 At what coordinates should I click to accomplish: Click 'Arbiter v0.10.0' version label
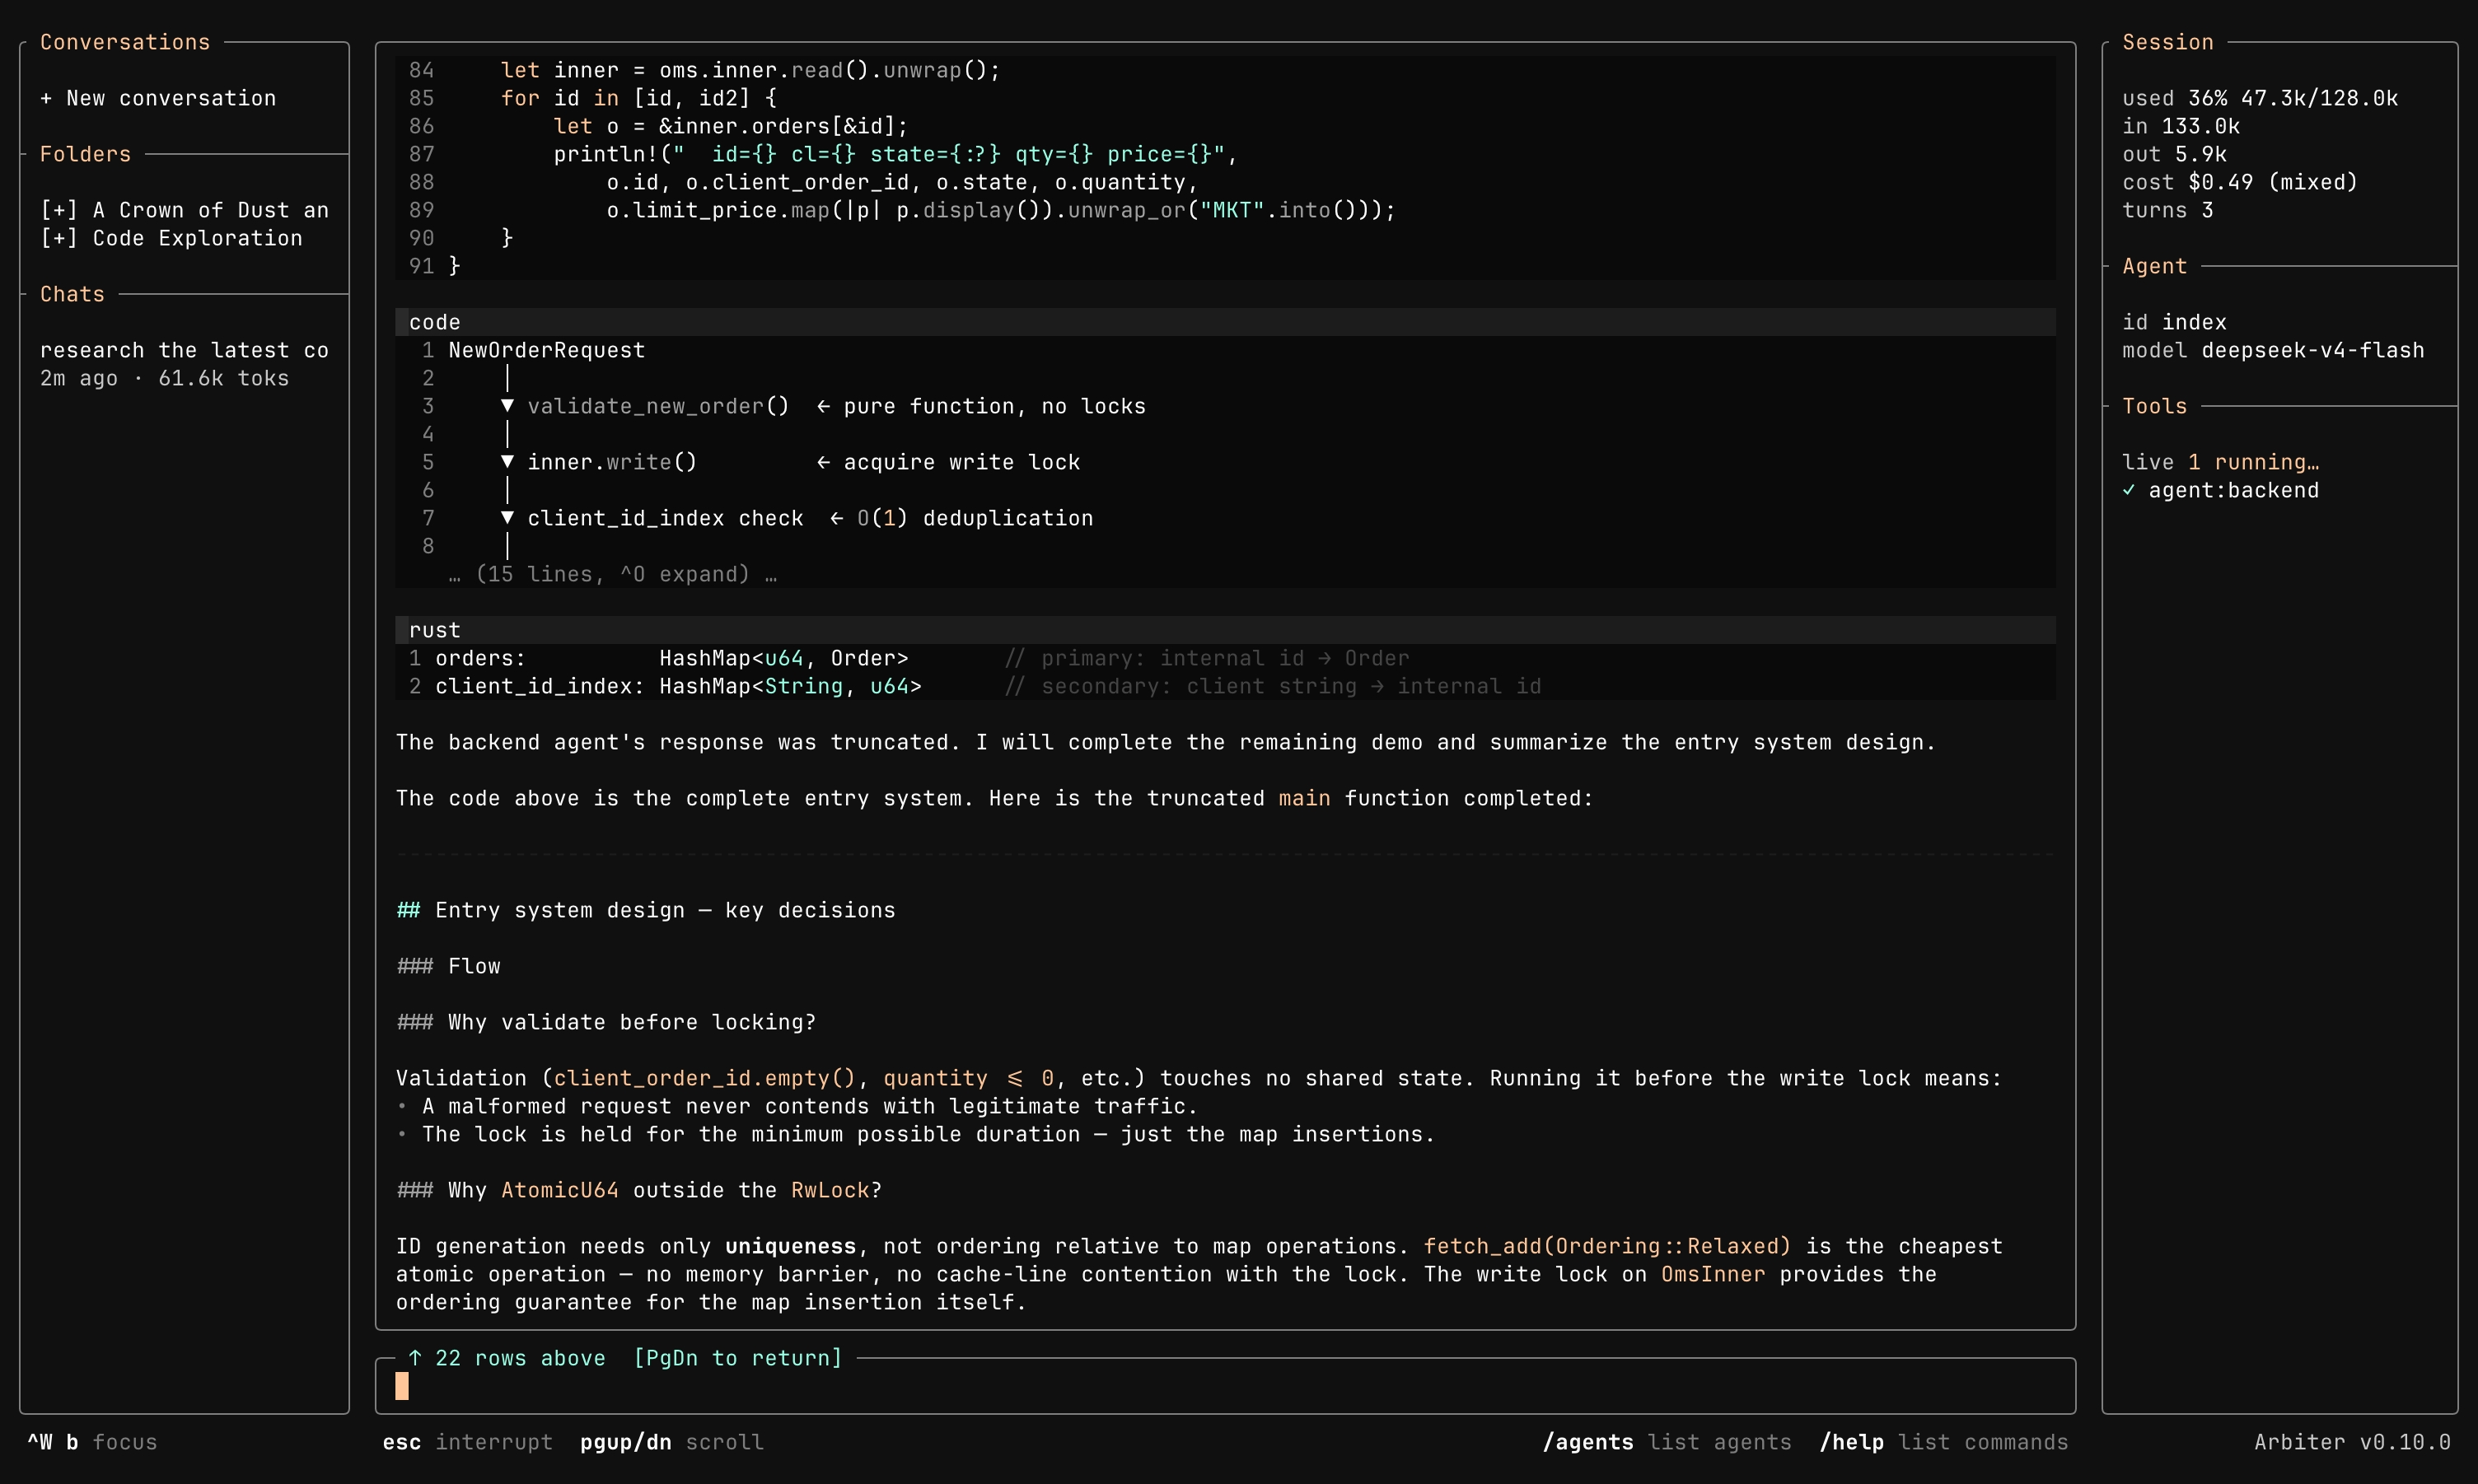(x=2352, y=1442)
